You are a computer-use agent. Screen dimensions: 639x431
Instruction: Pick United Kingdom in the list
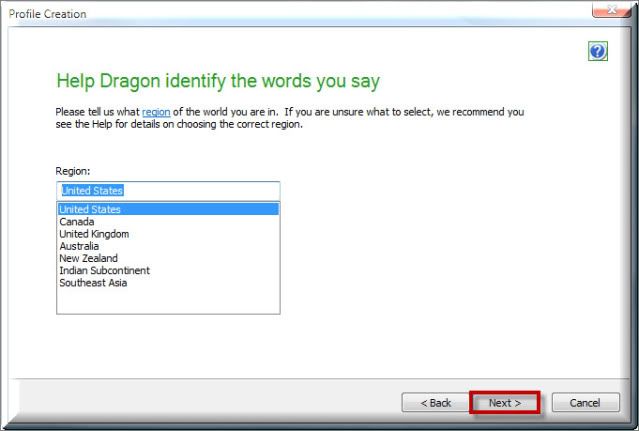pyautogui.click(x=168, y=234)
